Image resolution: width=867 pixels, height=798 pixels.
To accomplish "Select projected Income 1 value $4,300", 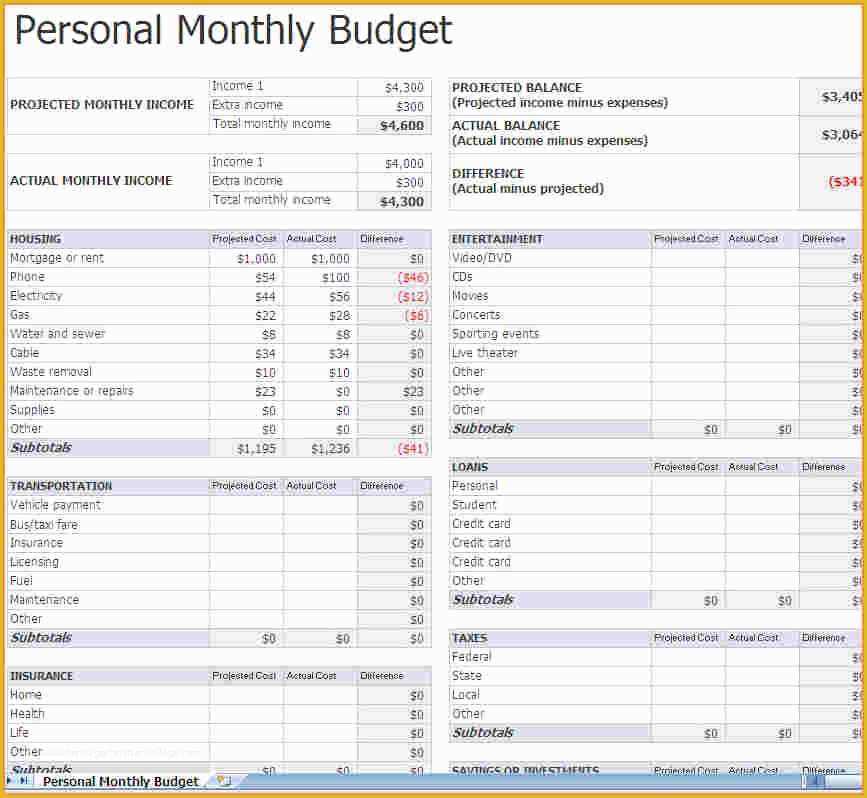I will [395, 87].
